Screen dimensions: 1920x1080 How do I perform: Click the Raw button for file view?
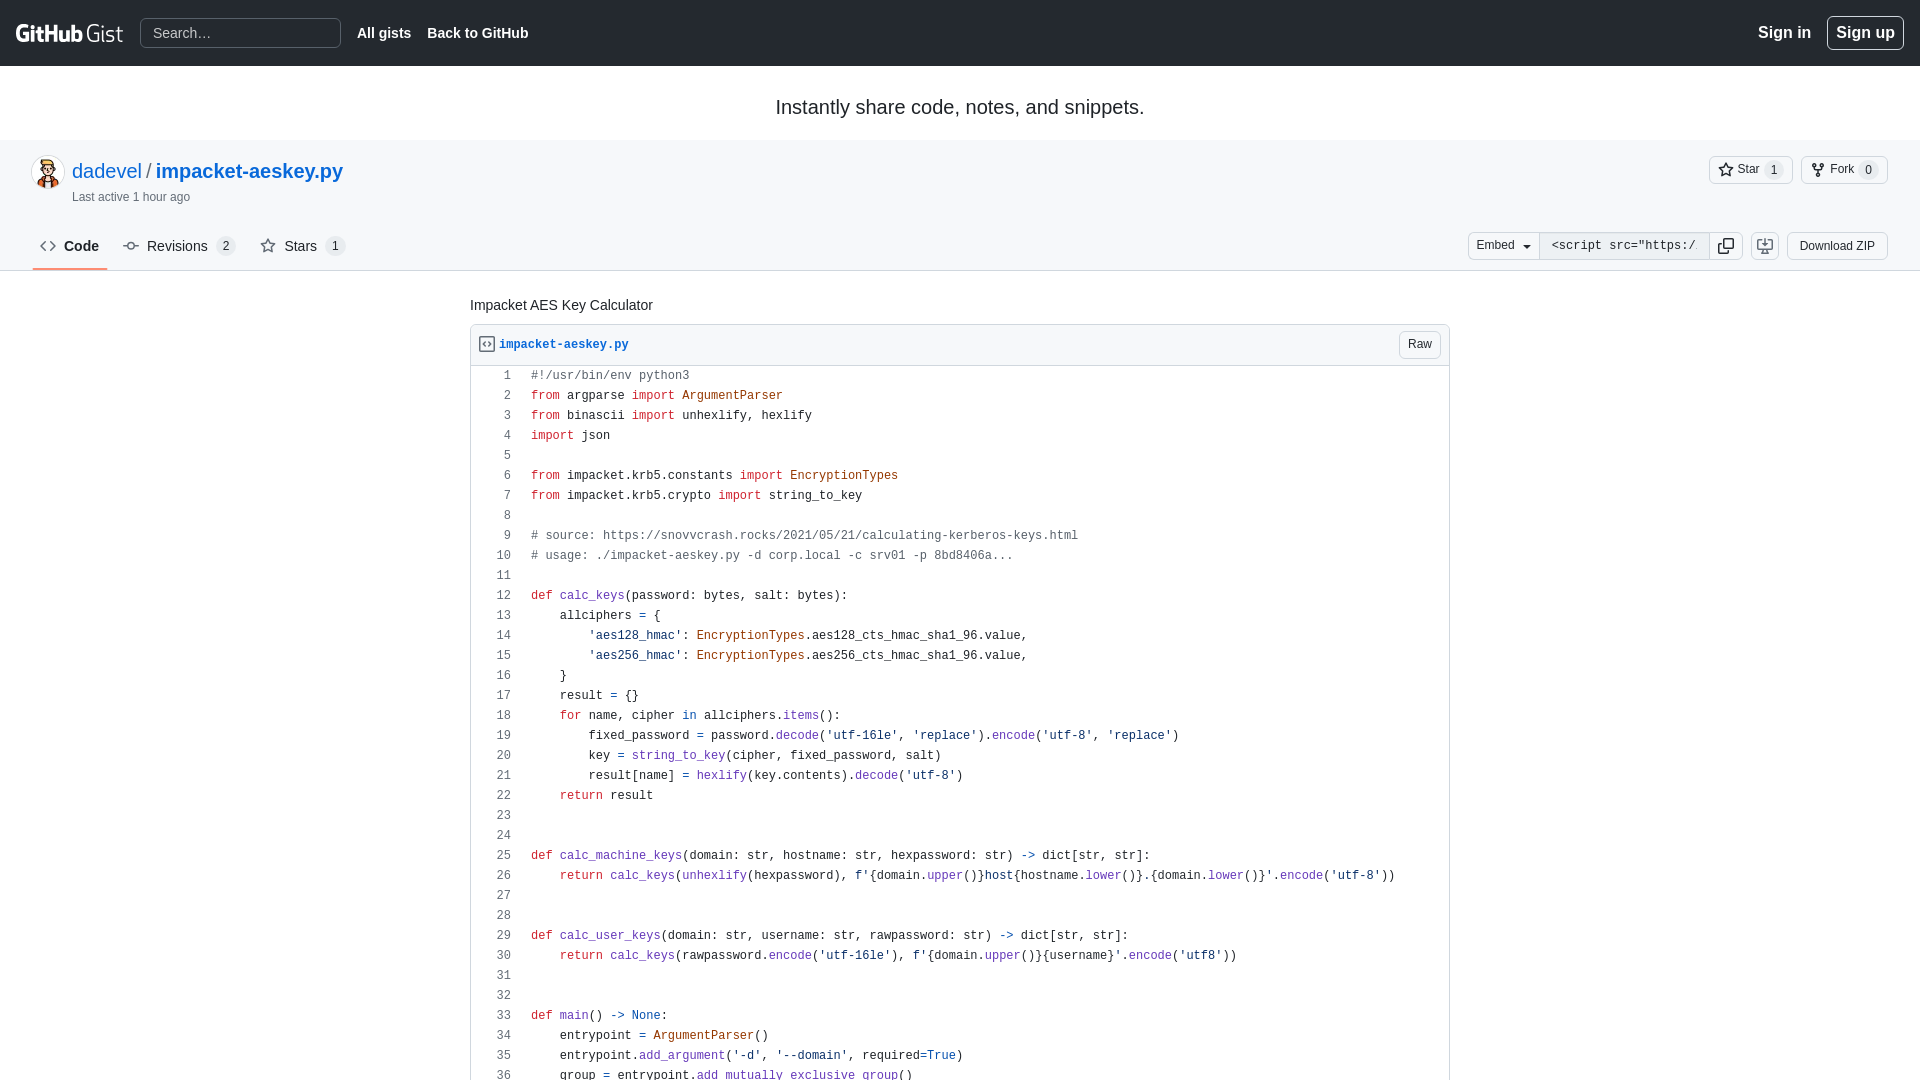1420,344
